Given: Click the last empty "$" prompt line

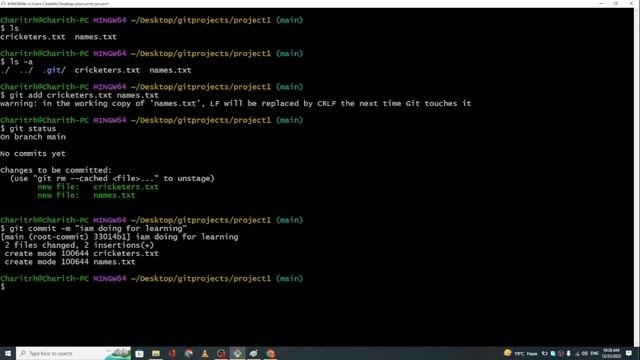Looking at the screenshot, I should [3, 287].
